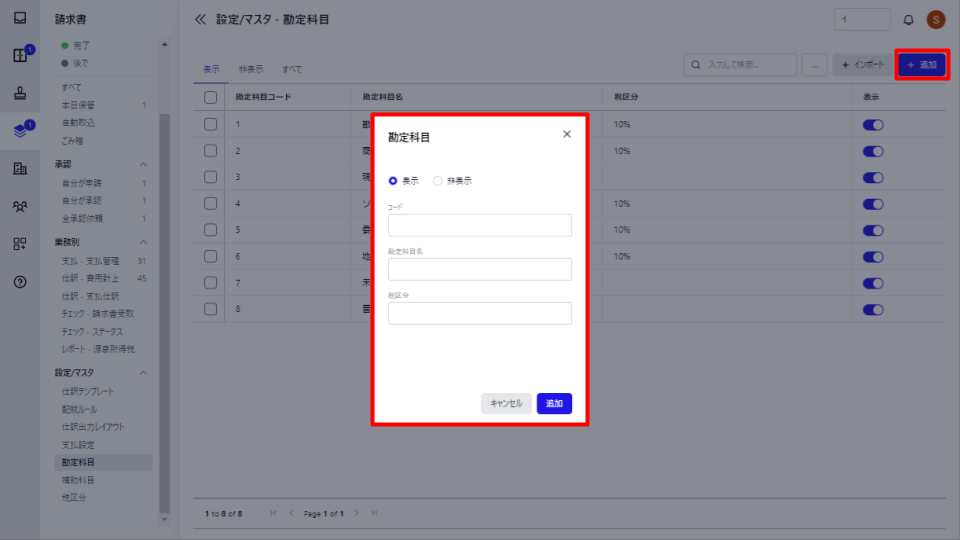Click the 勘定科目名 input field
Viewport: 960px width, 540px height.
pyautogui.click(x=480, y=269)
